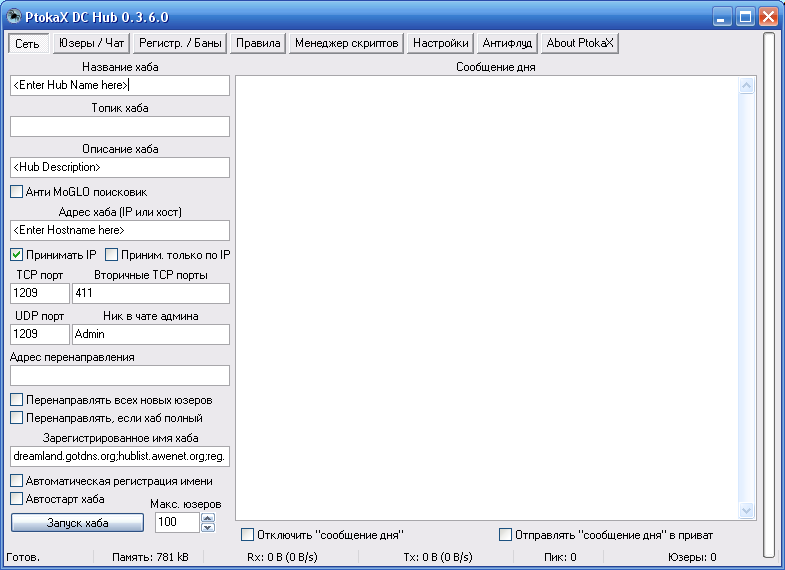Click the Tx: 0 B (0 B/s) status text
Viewport: 785px width, 570px height.
tap(438, 557)
